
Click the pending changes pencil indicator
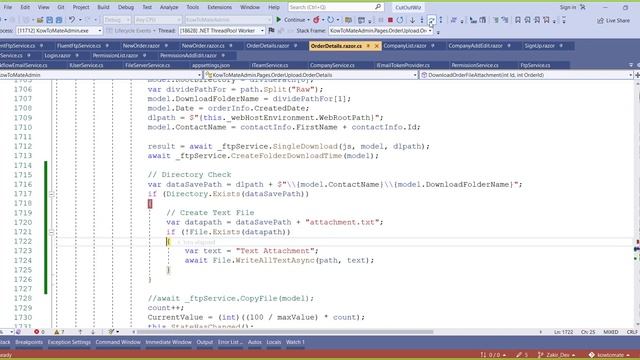(x=522, y=355)
